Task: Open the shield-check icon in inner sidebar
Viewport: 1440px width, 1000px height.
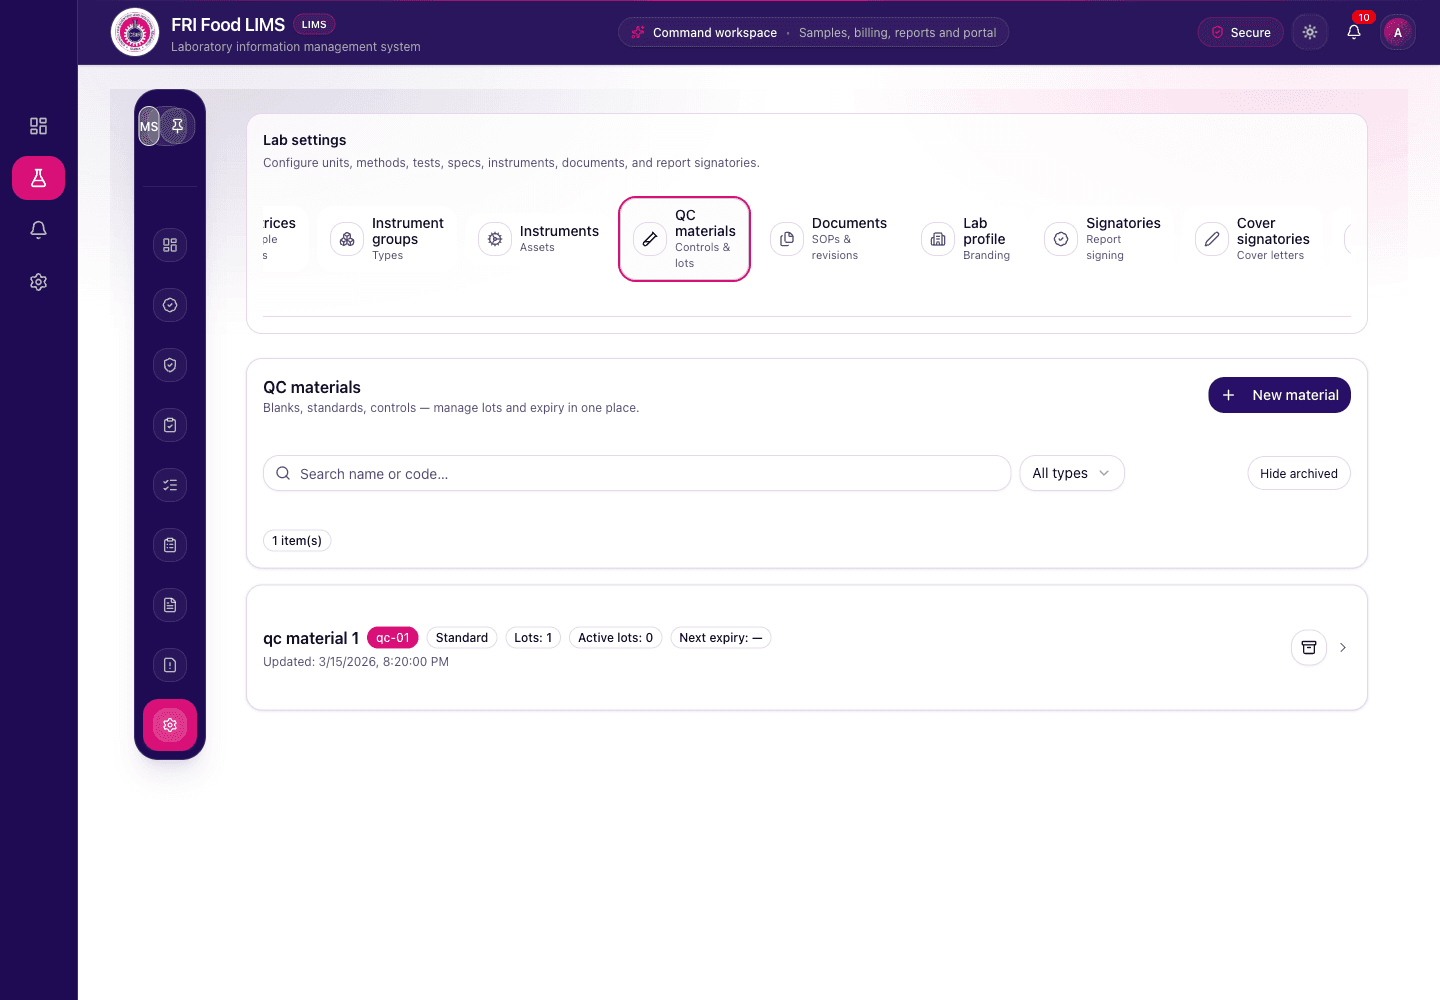Action: 170,365
